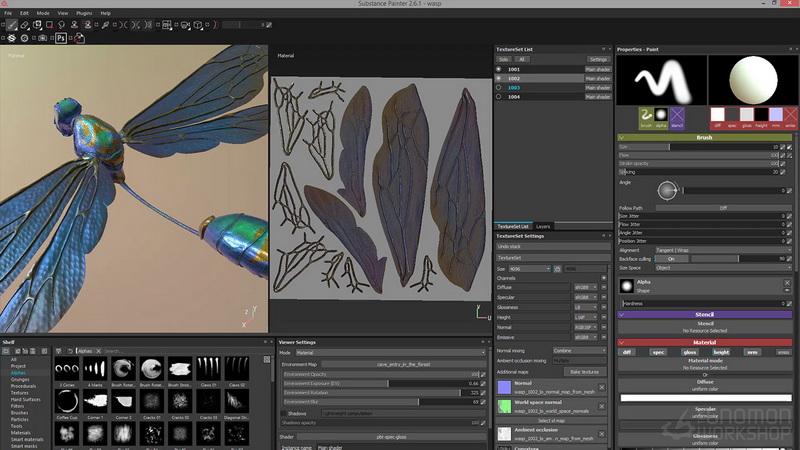
Task: Toggle Backface culling On button
Action: 671,259
